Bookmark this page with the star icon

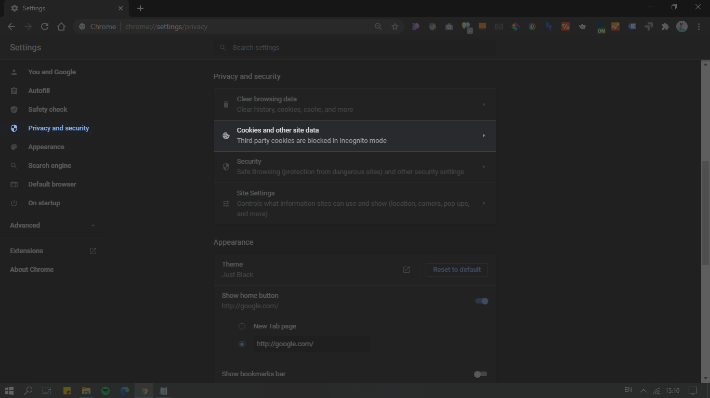[395, 27]
